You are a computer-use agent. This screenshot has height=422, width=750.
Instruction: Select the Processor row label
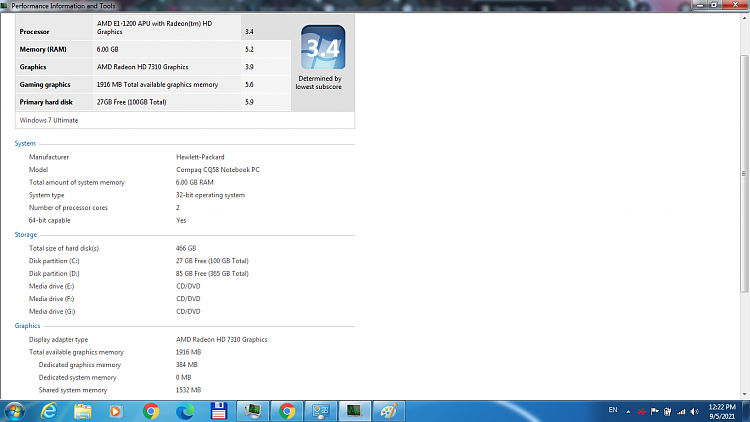point(34,32)
